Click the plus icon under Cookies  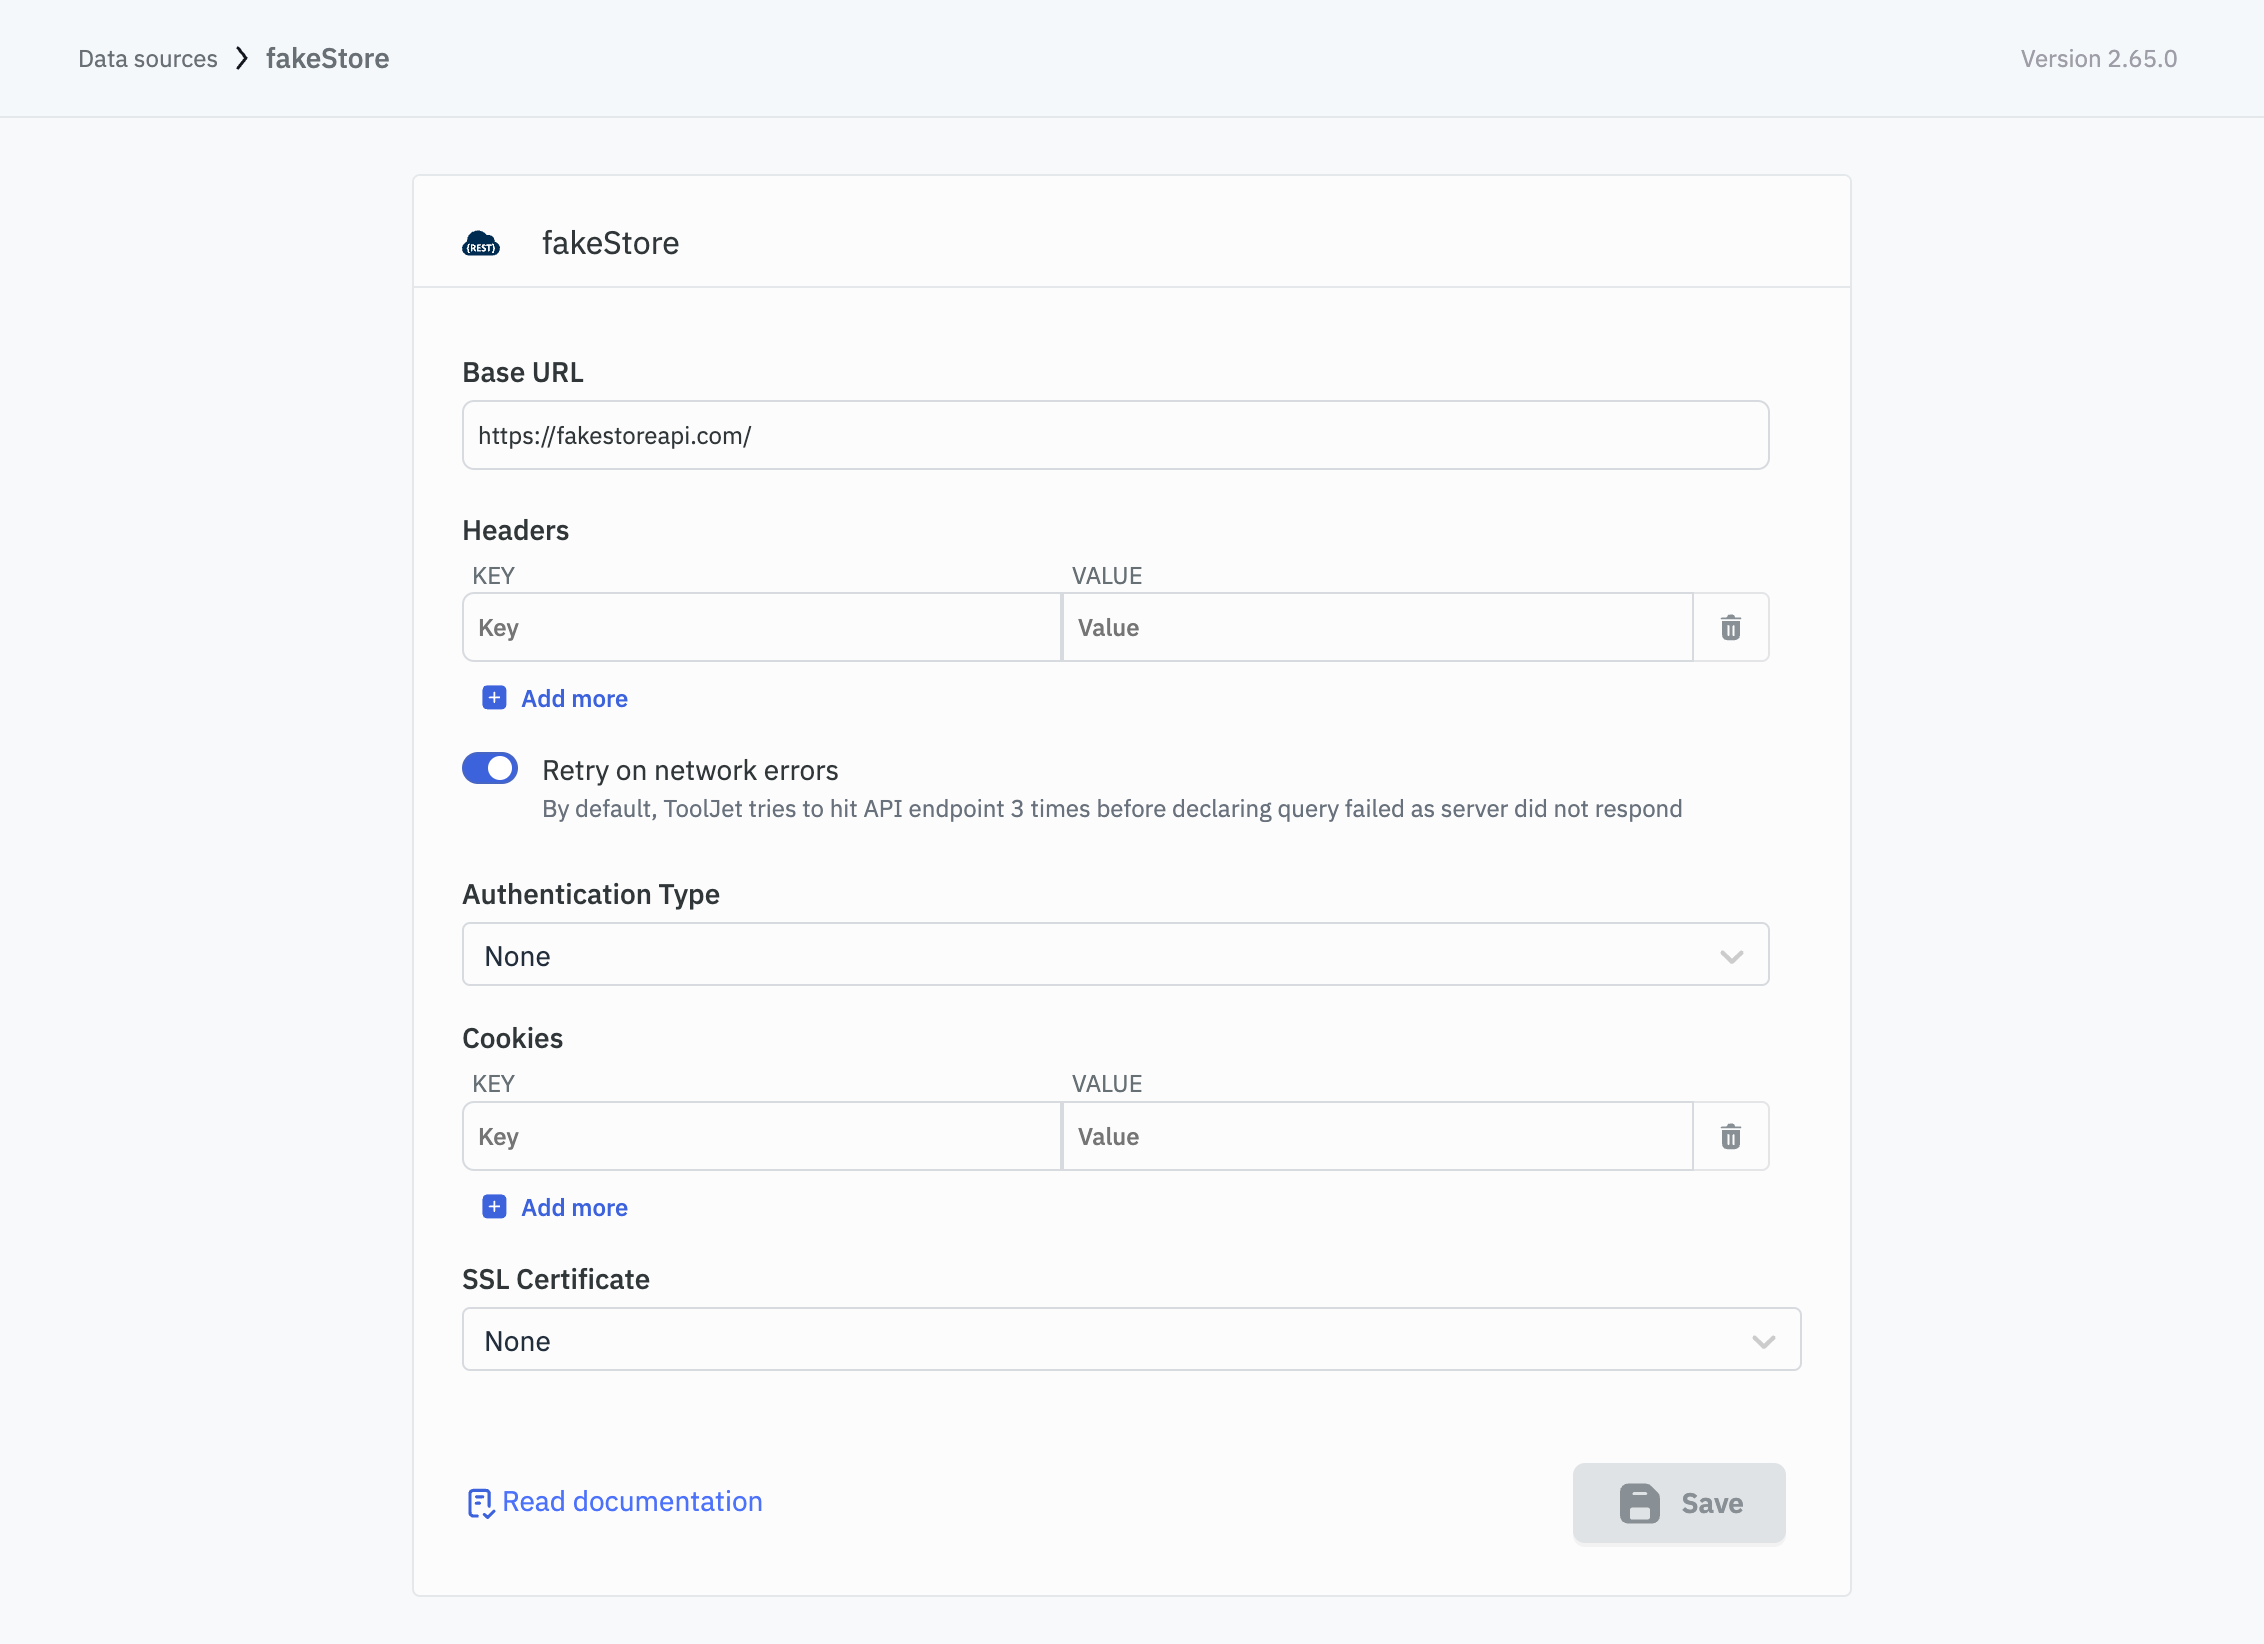click(494, 1207)
